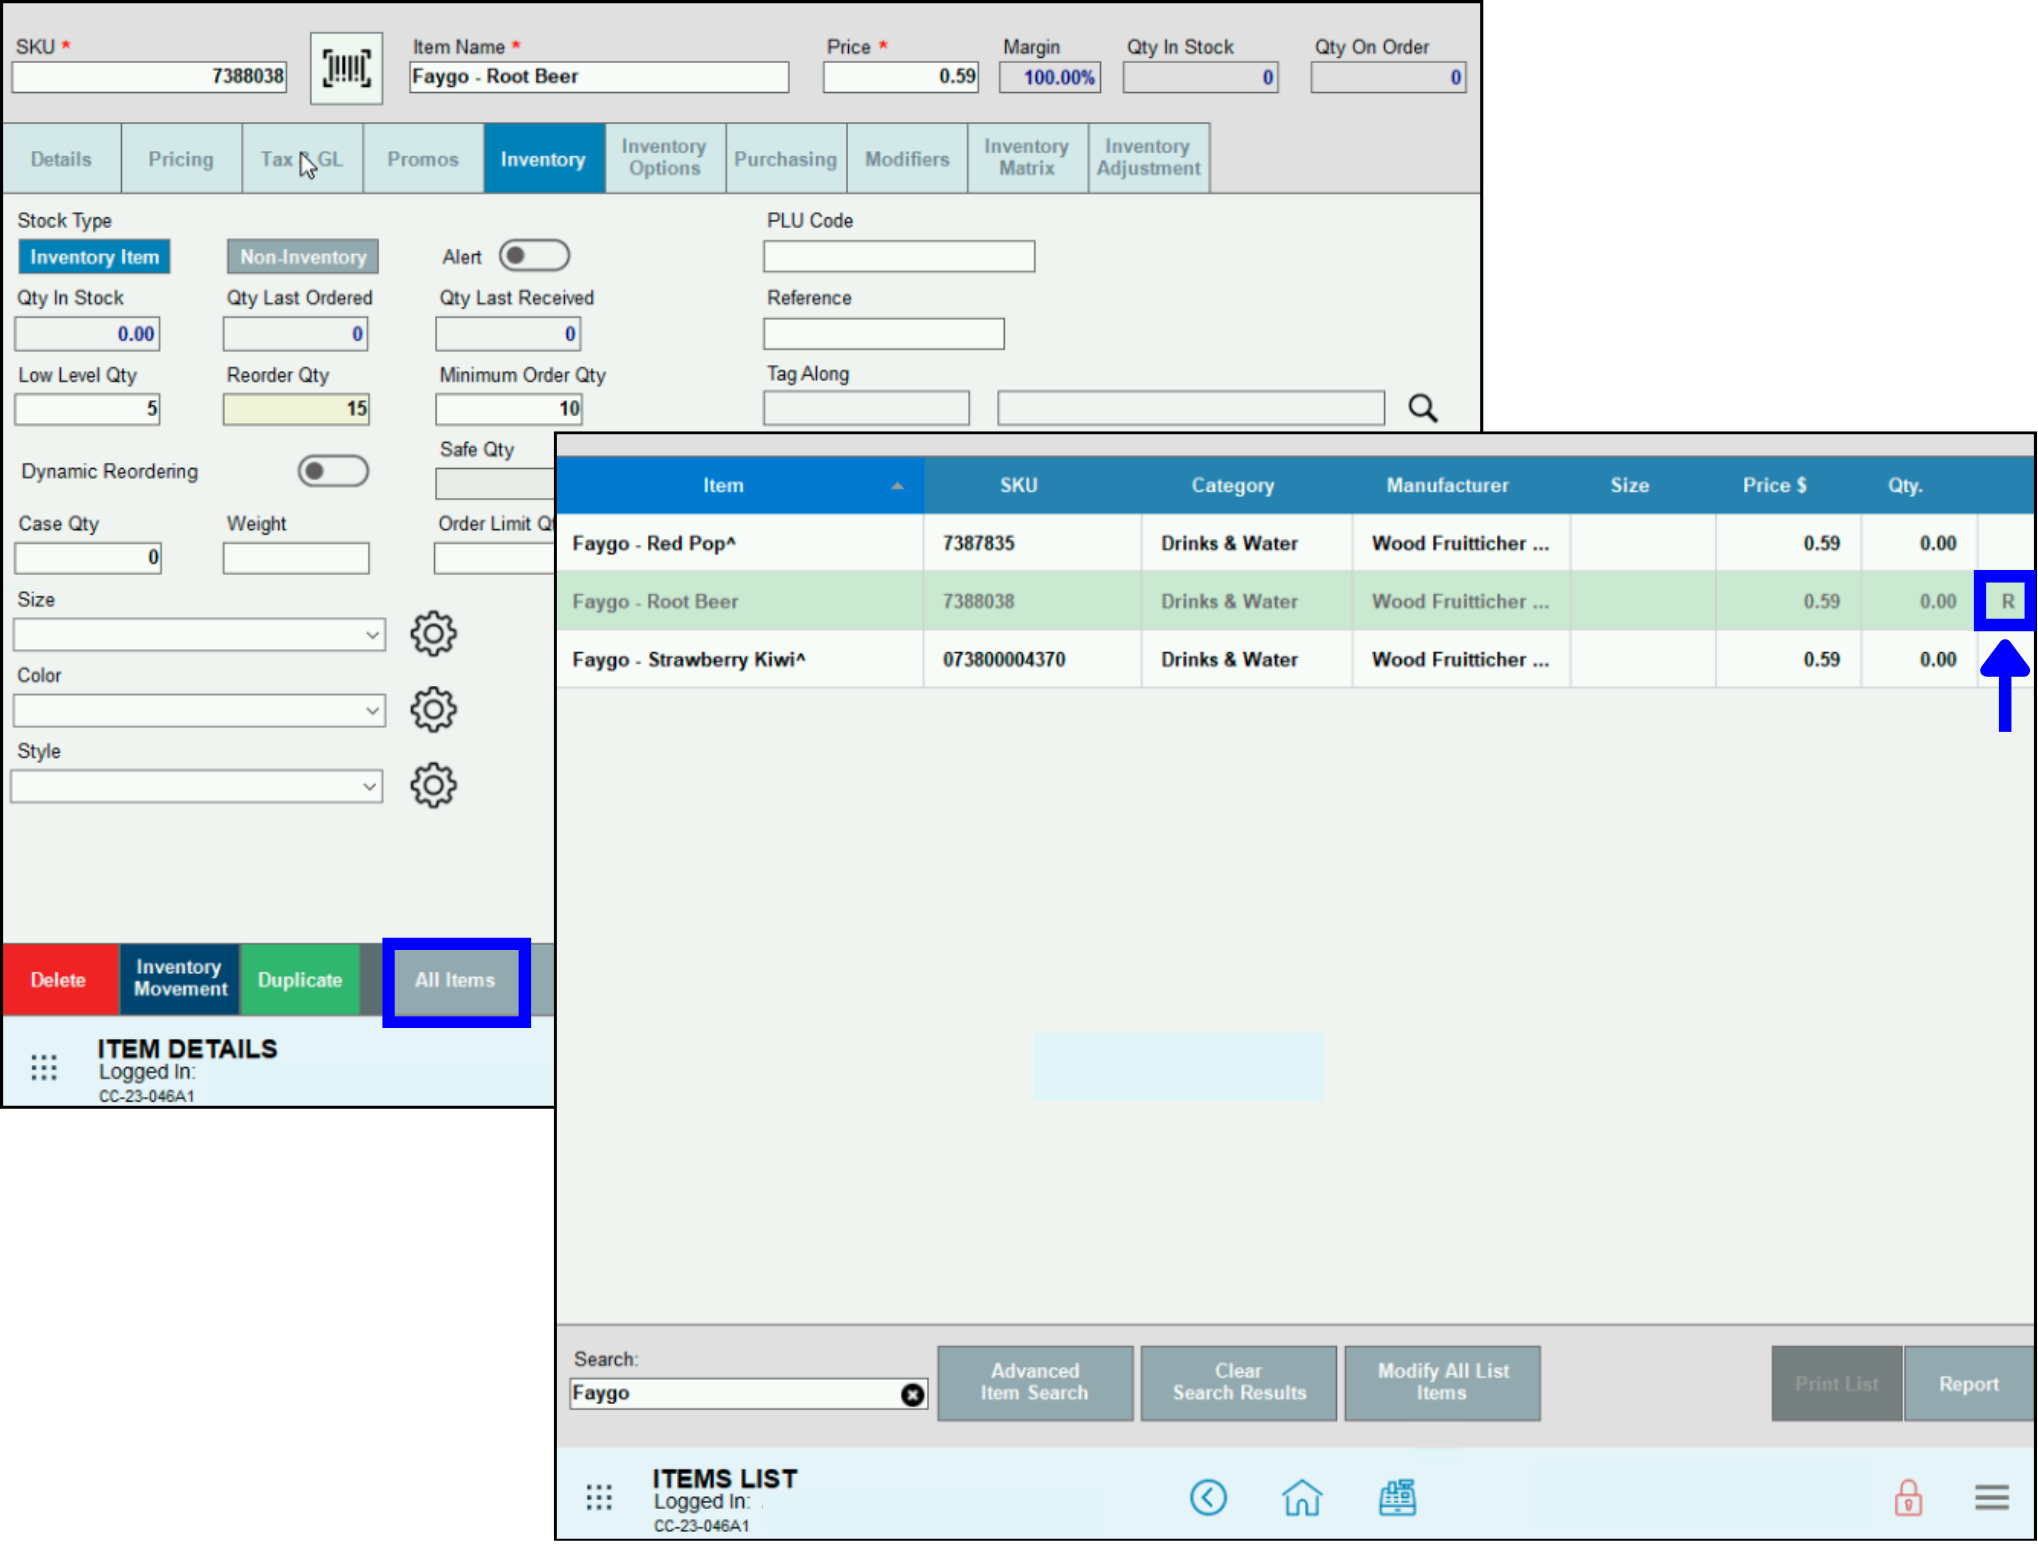Enable Dynamic Reordering
Image resolution: width=2038 pixels, height=1544 pixels.
(333, 470)
